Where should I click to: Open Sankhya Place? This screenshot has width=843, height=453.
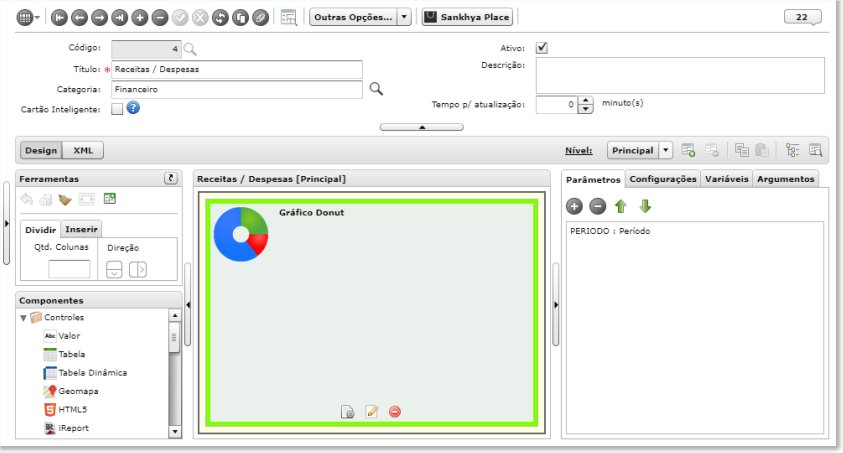(x=467, y=17)
